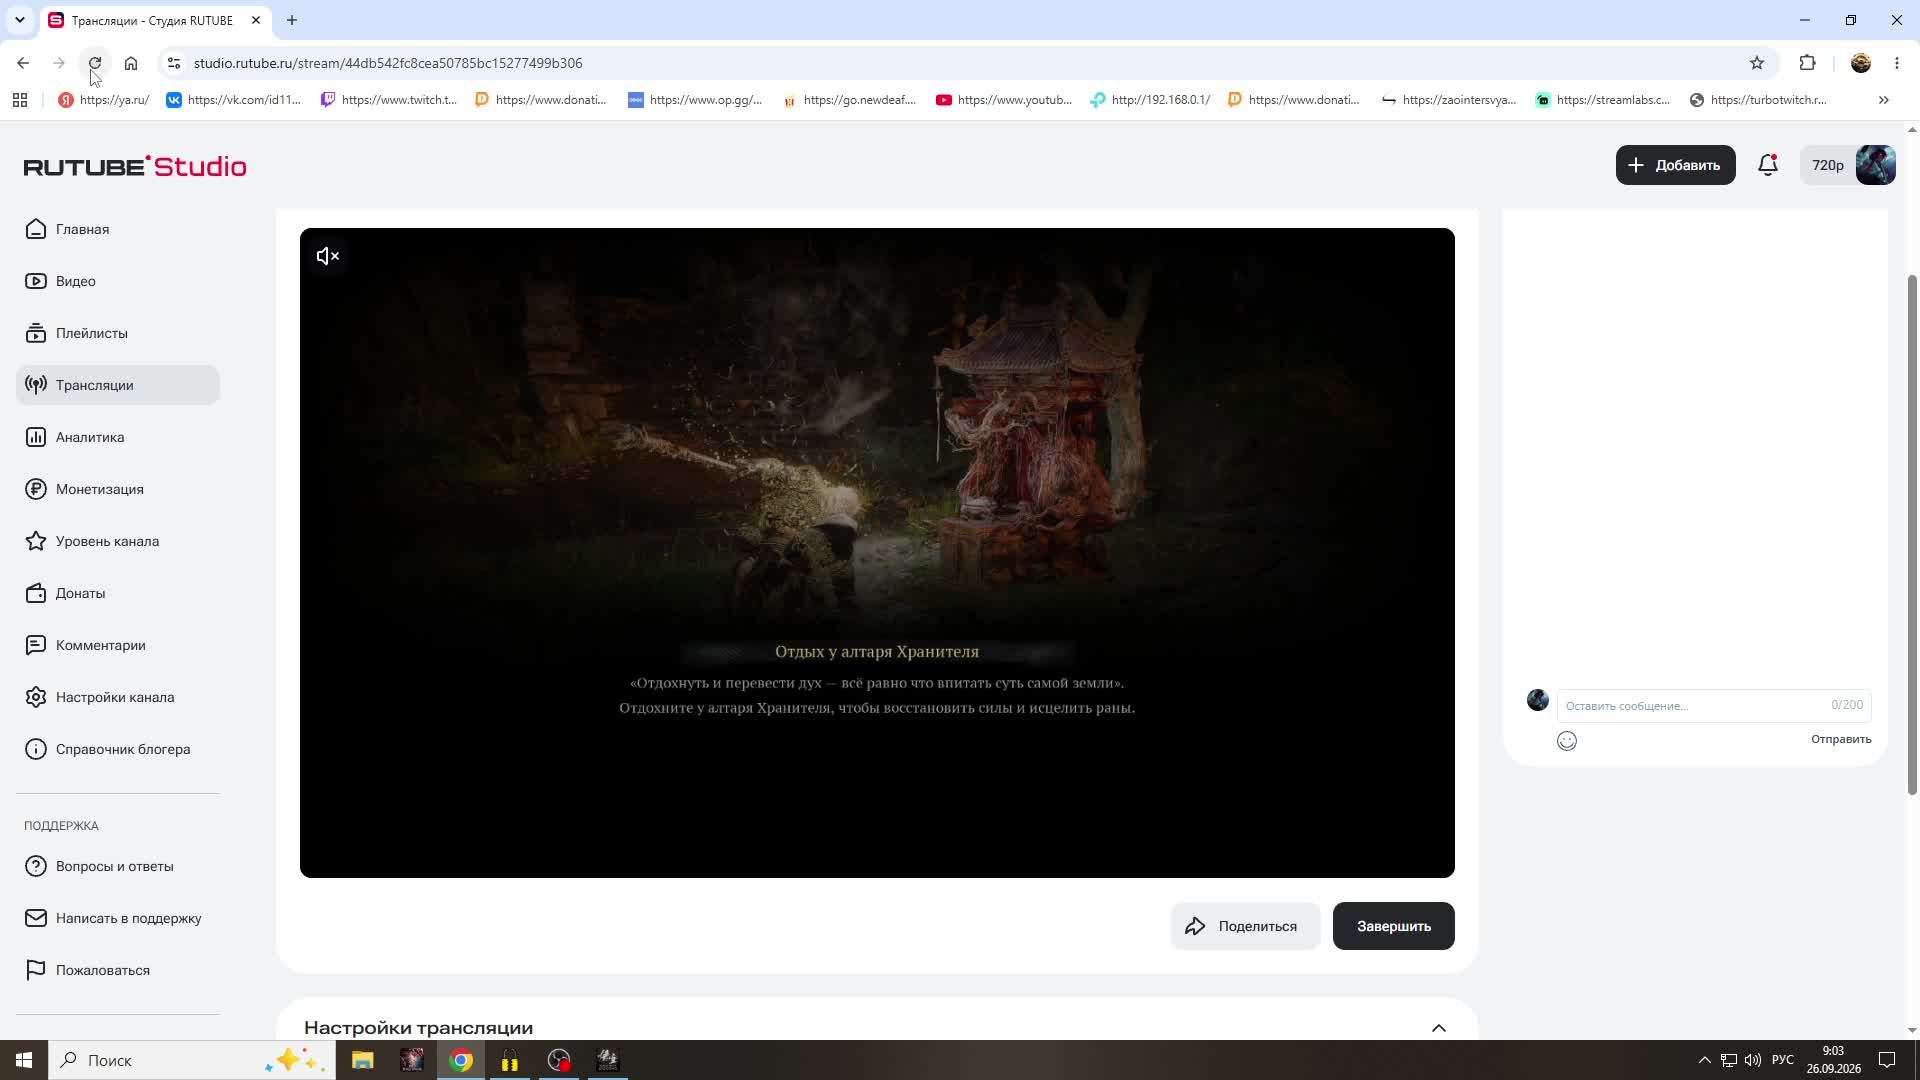Open the bookmarks apps grid icon
Viewport: 1920px width, 1080px height.
click(20, 100)
